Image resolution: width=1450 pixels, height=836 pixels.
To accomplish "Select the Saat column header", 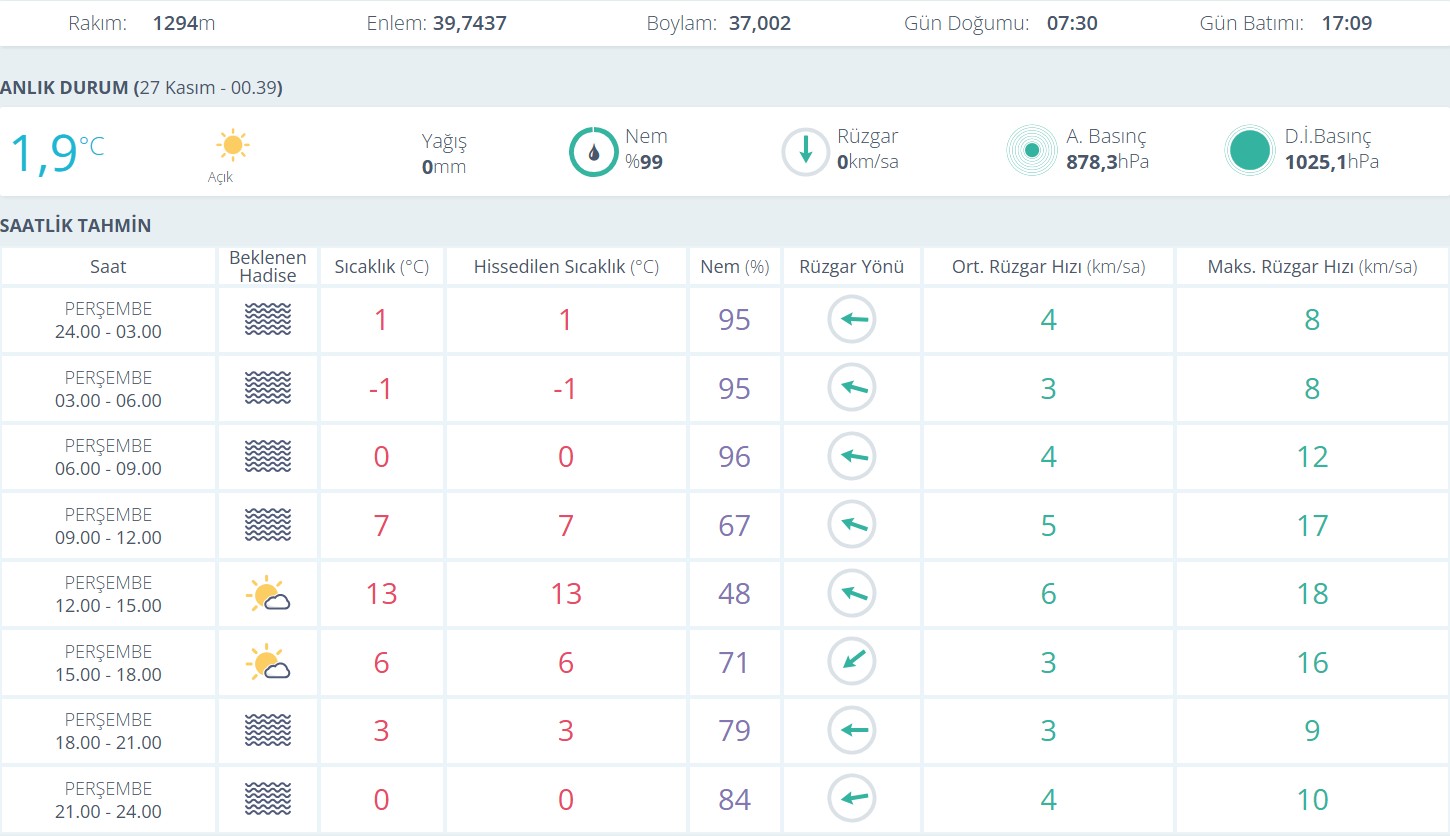I will click(108, 267).
